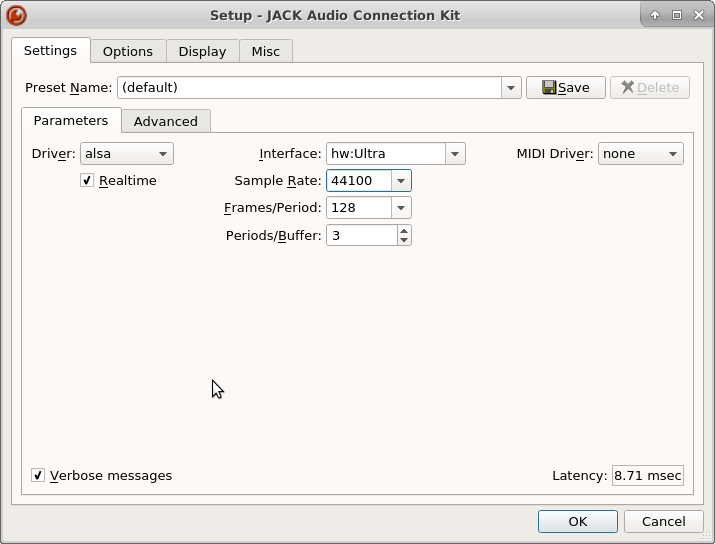Viewport: 715px width, 544px height.
Task: Click the Frames/Period 128 field
Action: click(x=359, y=208)
